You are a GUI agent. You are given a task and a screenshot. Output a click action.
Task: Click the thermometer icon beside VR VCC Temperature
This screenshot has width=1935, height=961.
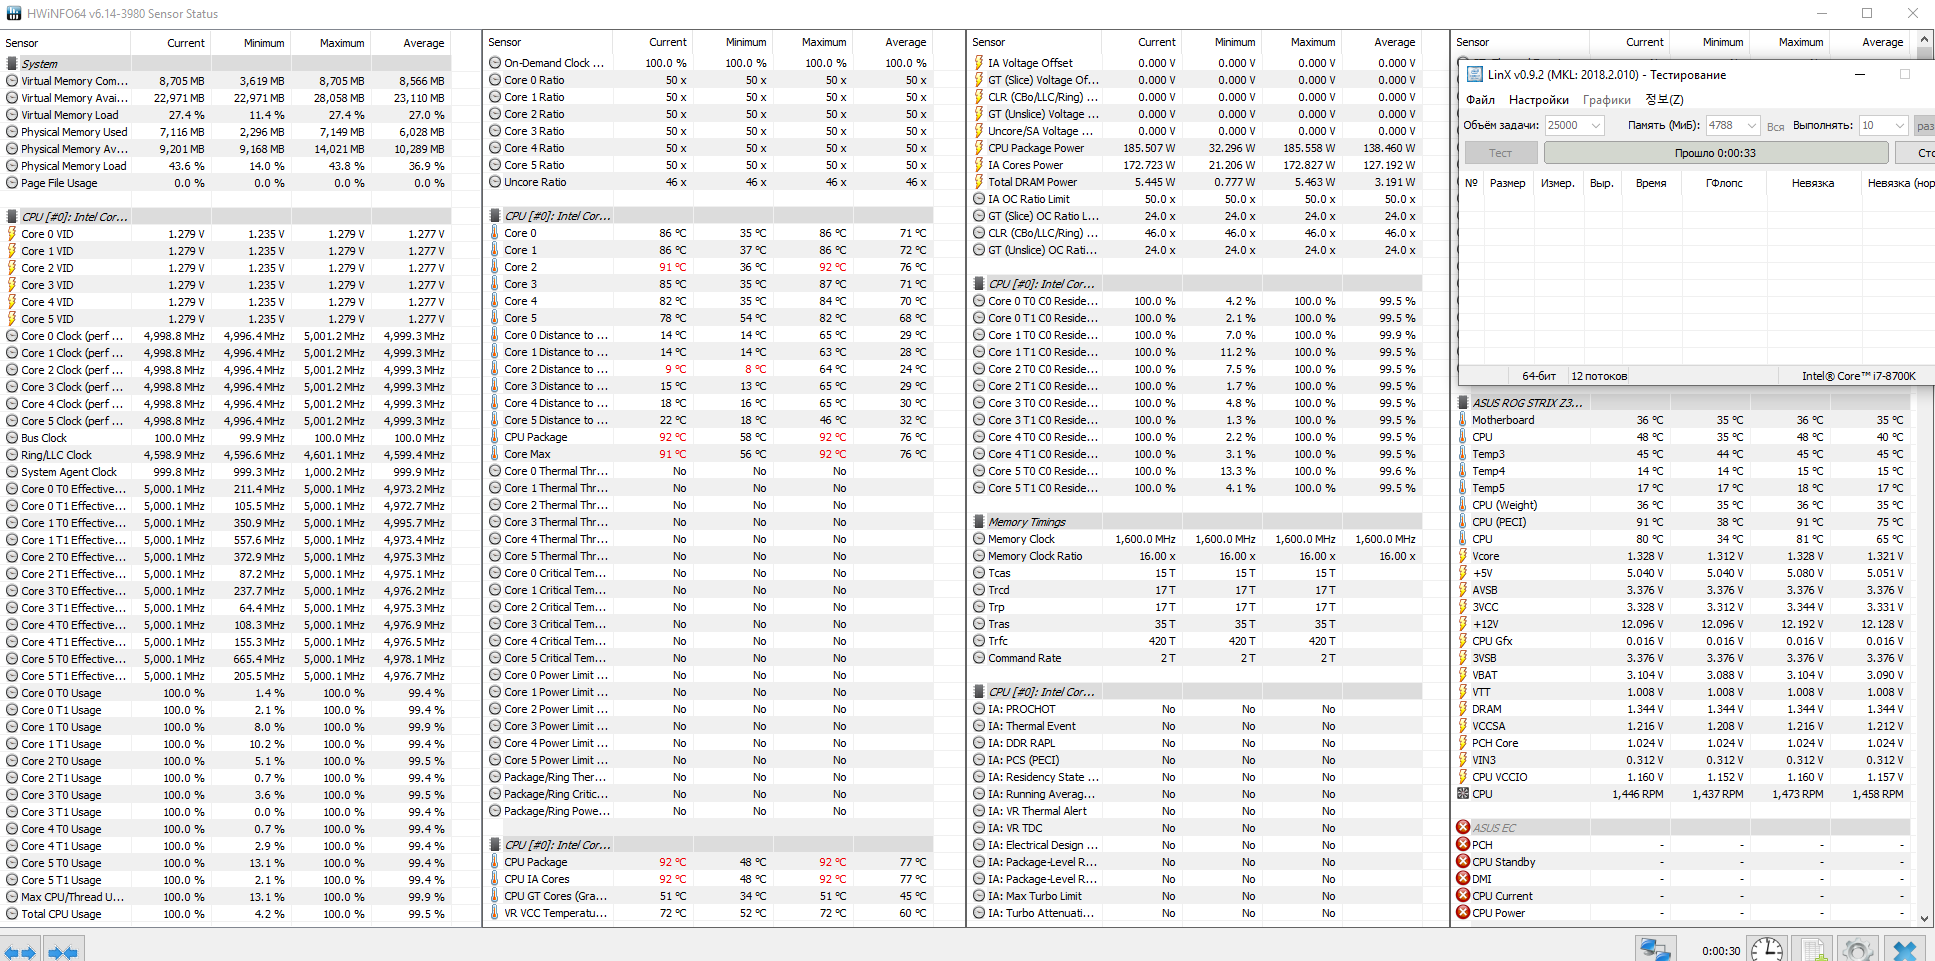tap(495, 913)
